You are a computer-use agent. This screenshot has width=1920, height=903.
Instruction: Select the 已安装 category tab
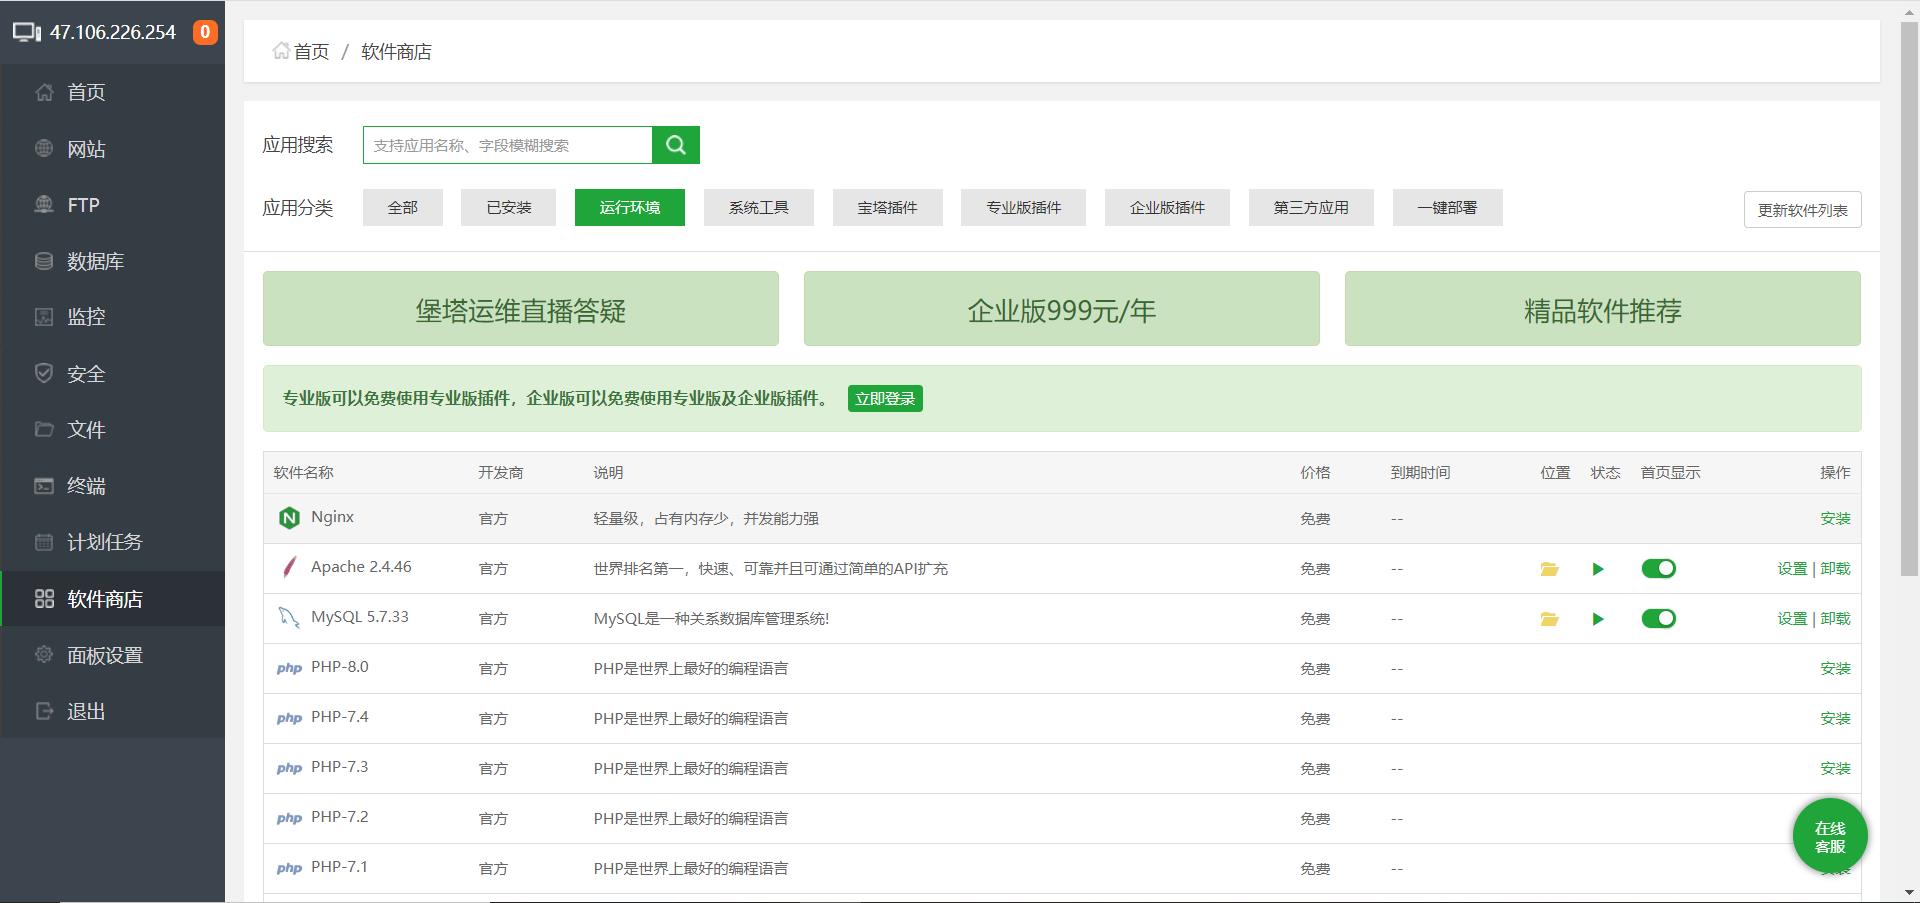point(508,207)
